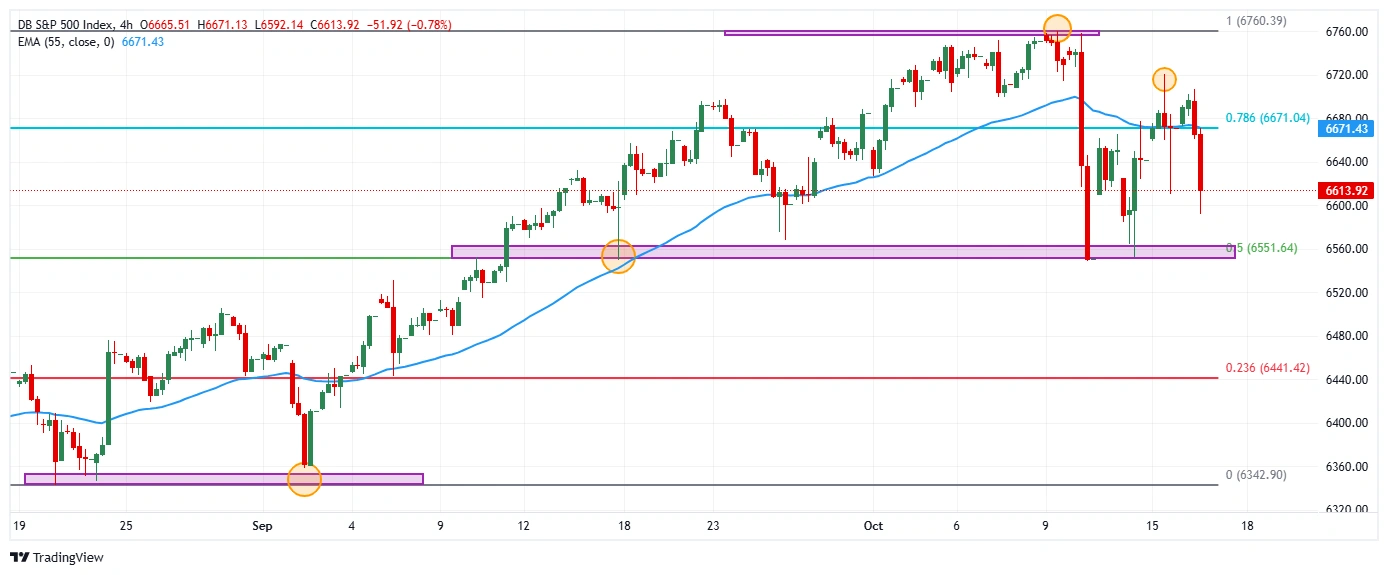Select the purple resistance rectangle at the top
Image resolution: width=1388 pixels, height=575 pixels.
[910, 33]
